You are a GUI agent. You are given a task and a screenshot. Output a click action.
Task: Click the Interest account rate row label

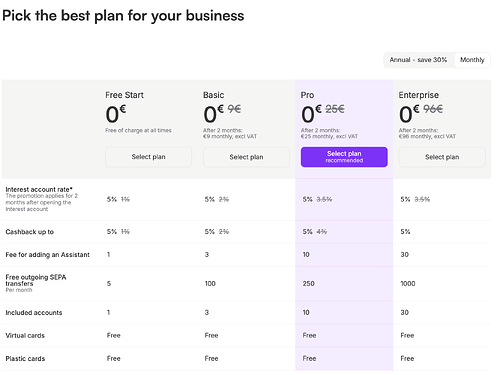[39, 189]
